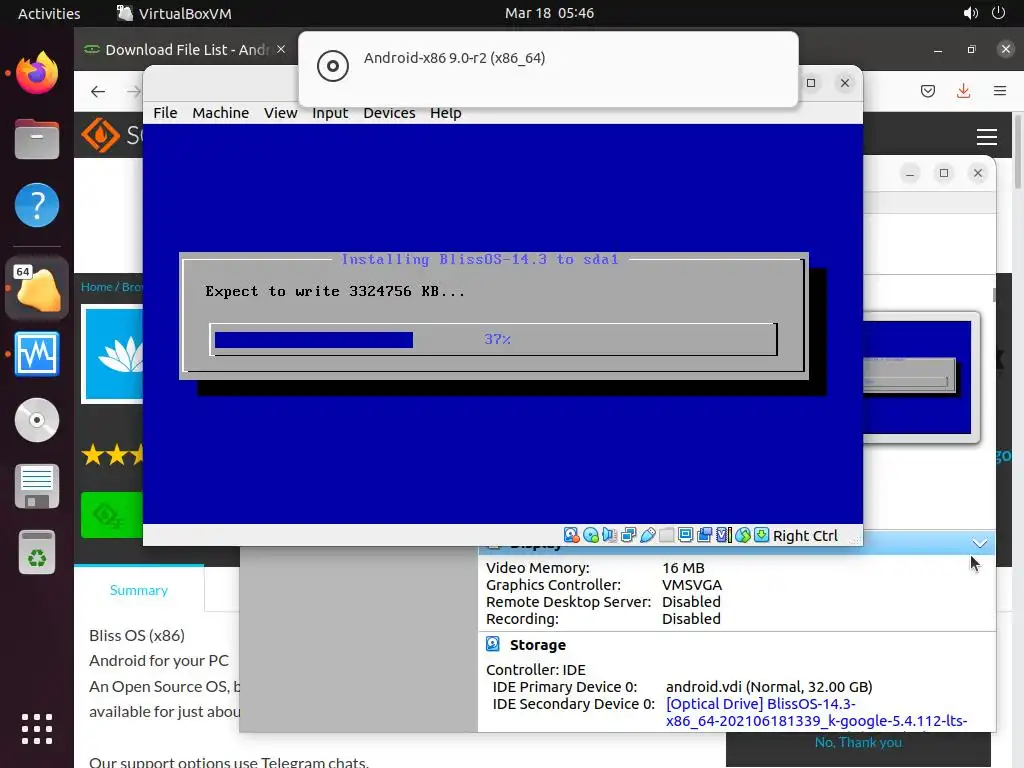Click the VirtualBox icon in the dock
Image resolution: width=1024 pixels, height=768 pixels.
tap(37, 289)
